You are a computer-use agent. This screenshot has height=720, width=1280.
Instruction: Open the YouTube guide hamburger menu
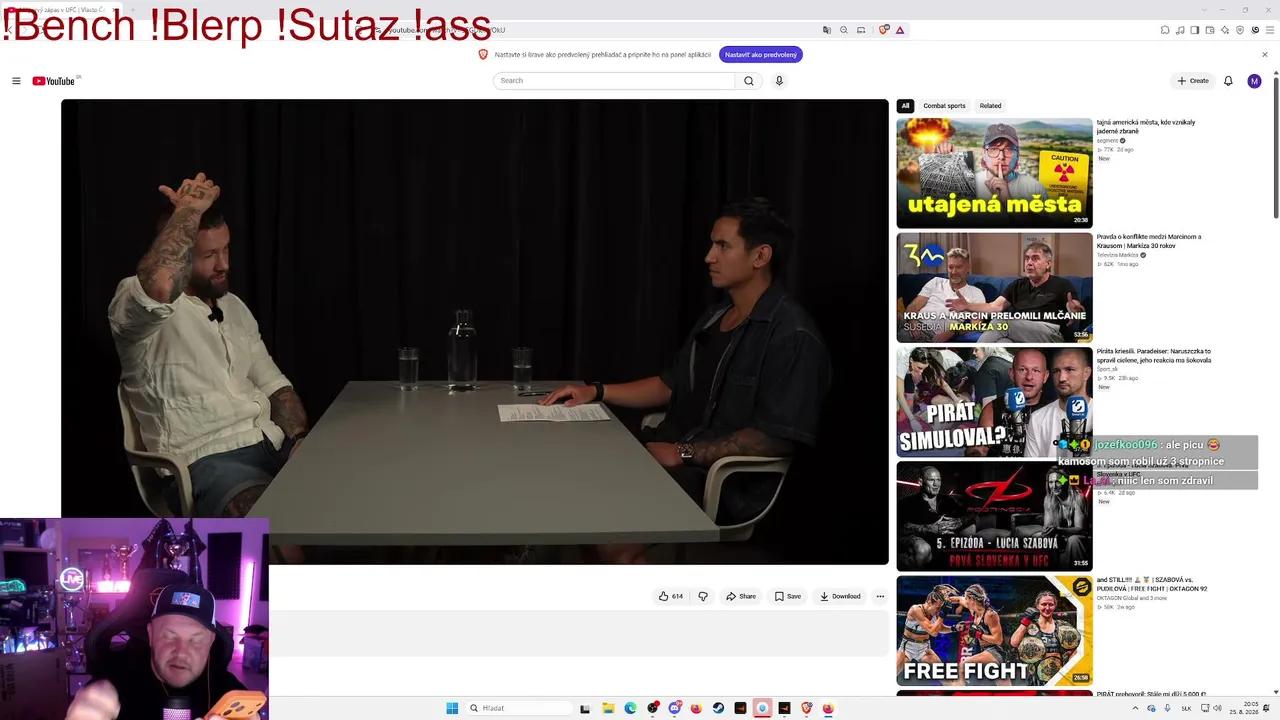coord(16,81)
